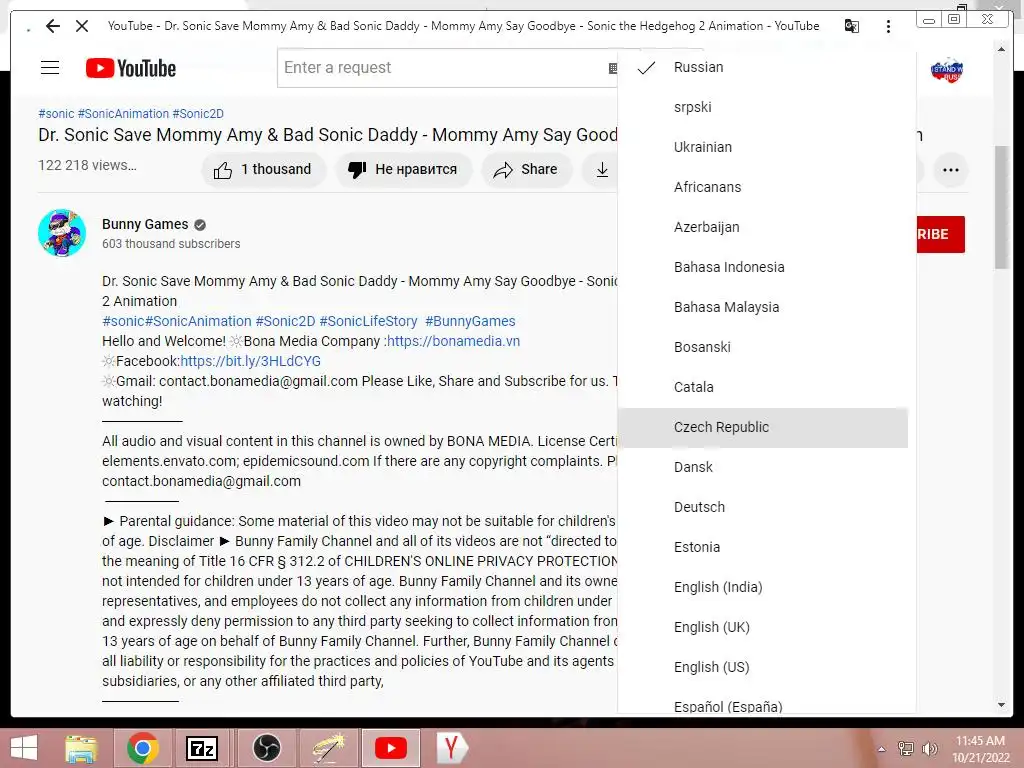Switch to the YouTube app taskbar icon
The image size is (1024, 768).
click(391, 748)
